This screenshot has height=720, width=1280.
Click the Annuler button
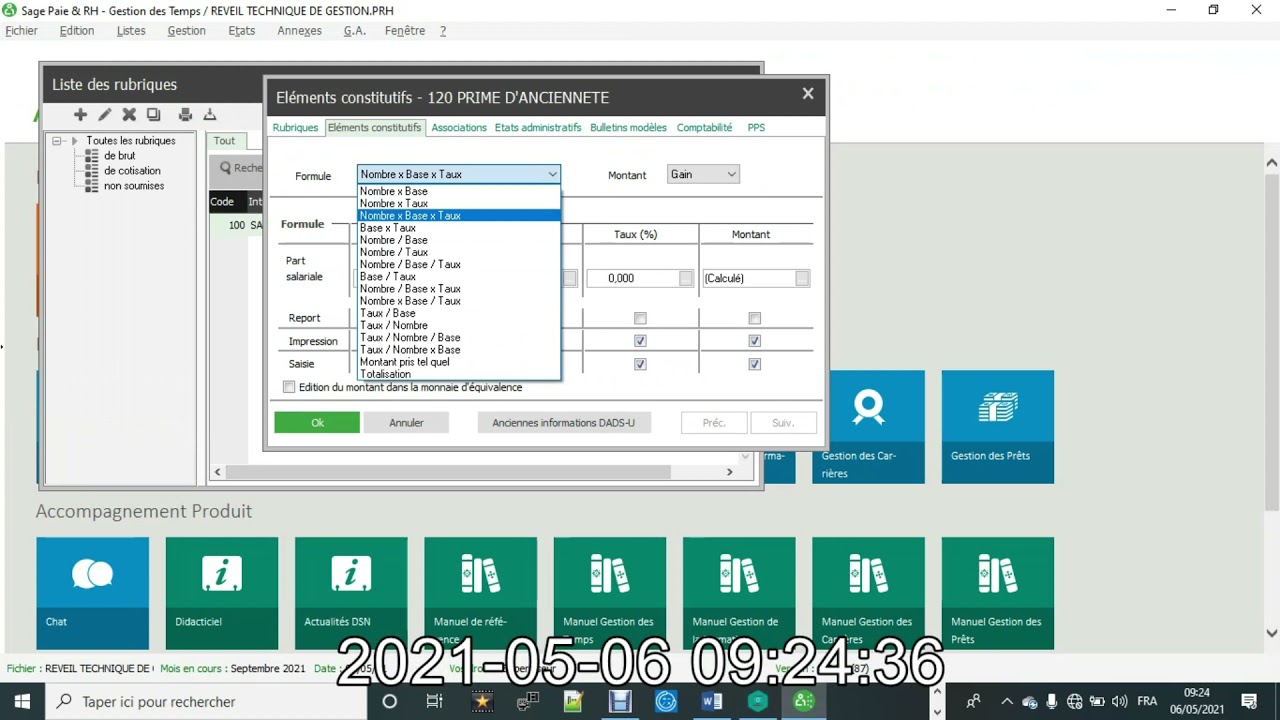pyautogui.click(x=406, y=423)
